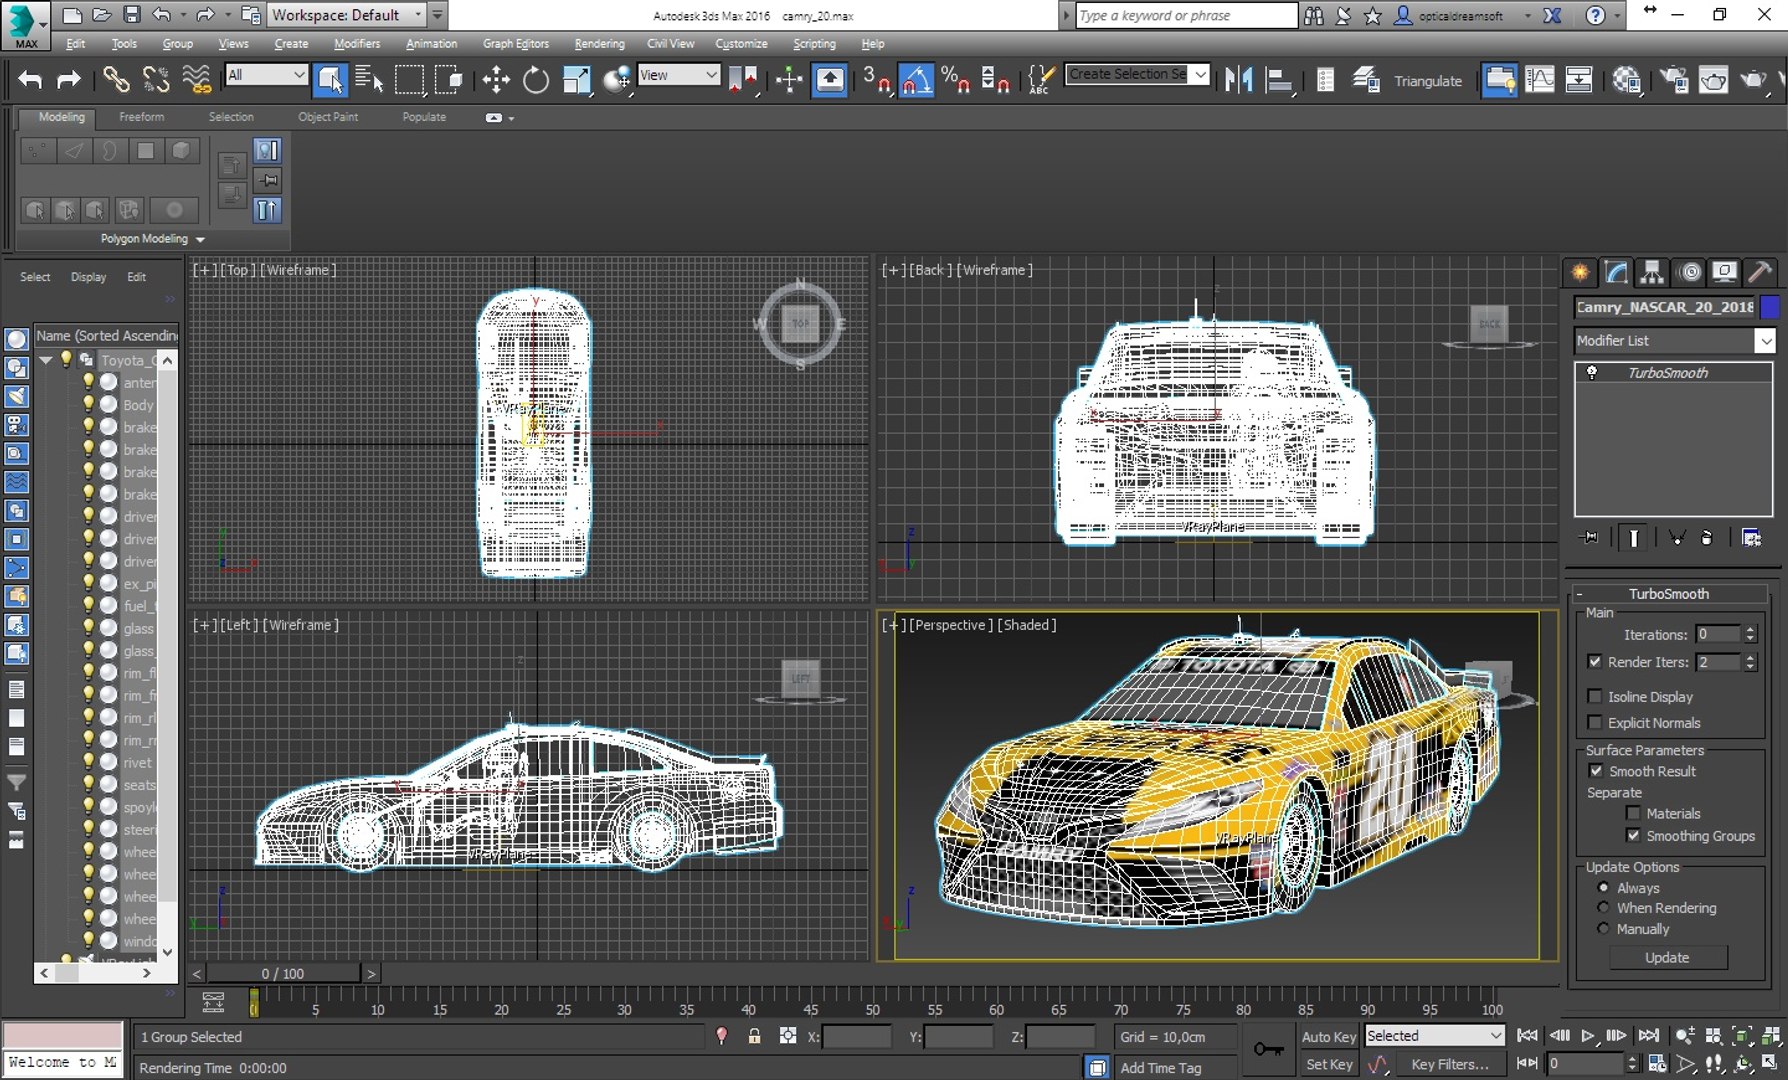Enable Explicit Normals checkbox
Viewport: 1788px width, 1080px height.
(1595, 722)
